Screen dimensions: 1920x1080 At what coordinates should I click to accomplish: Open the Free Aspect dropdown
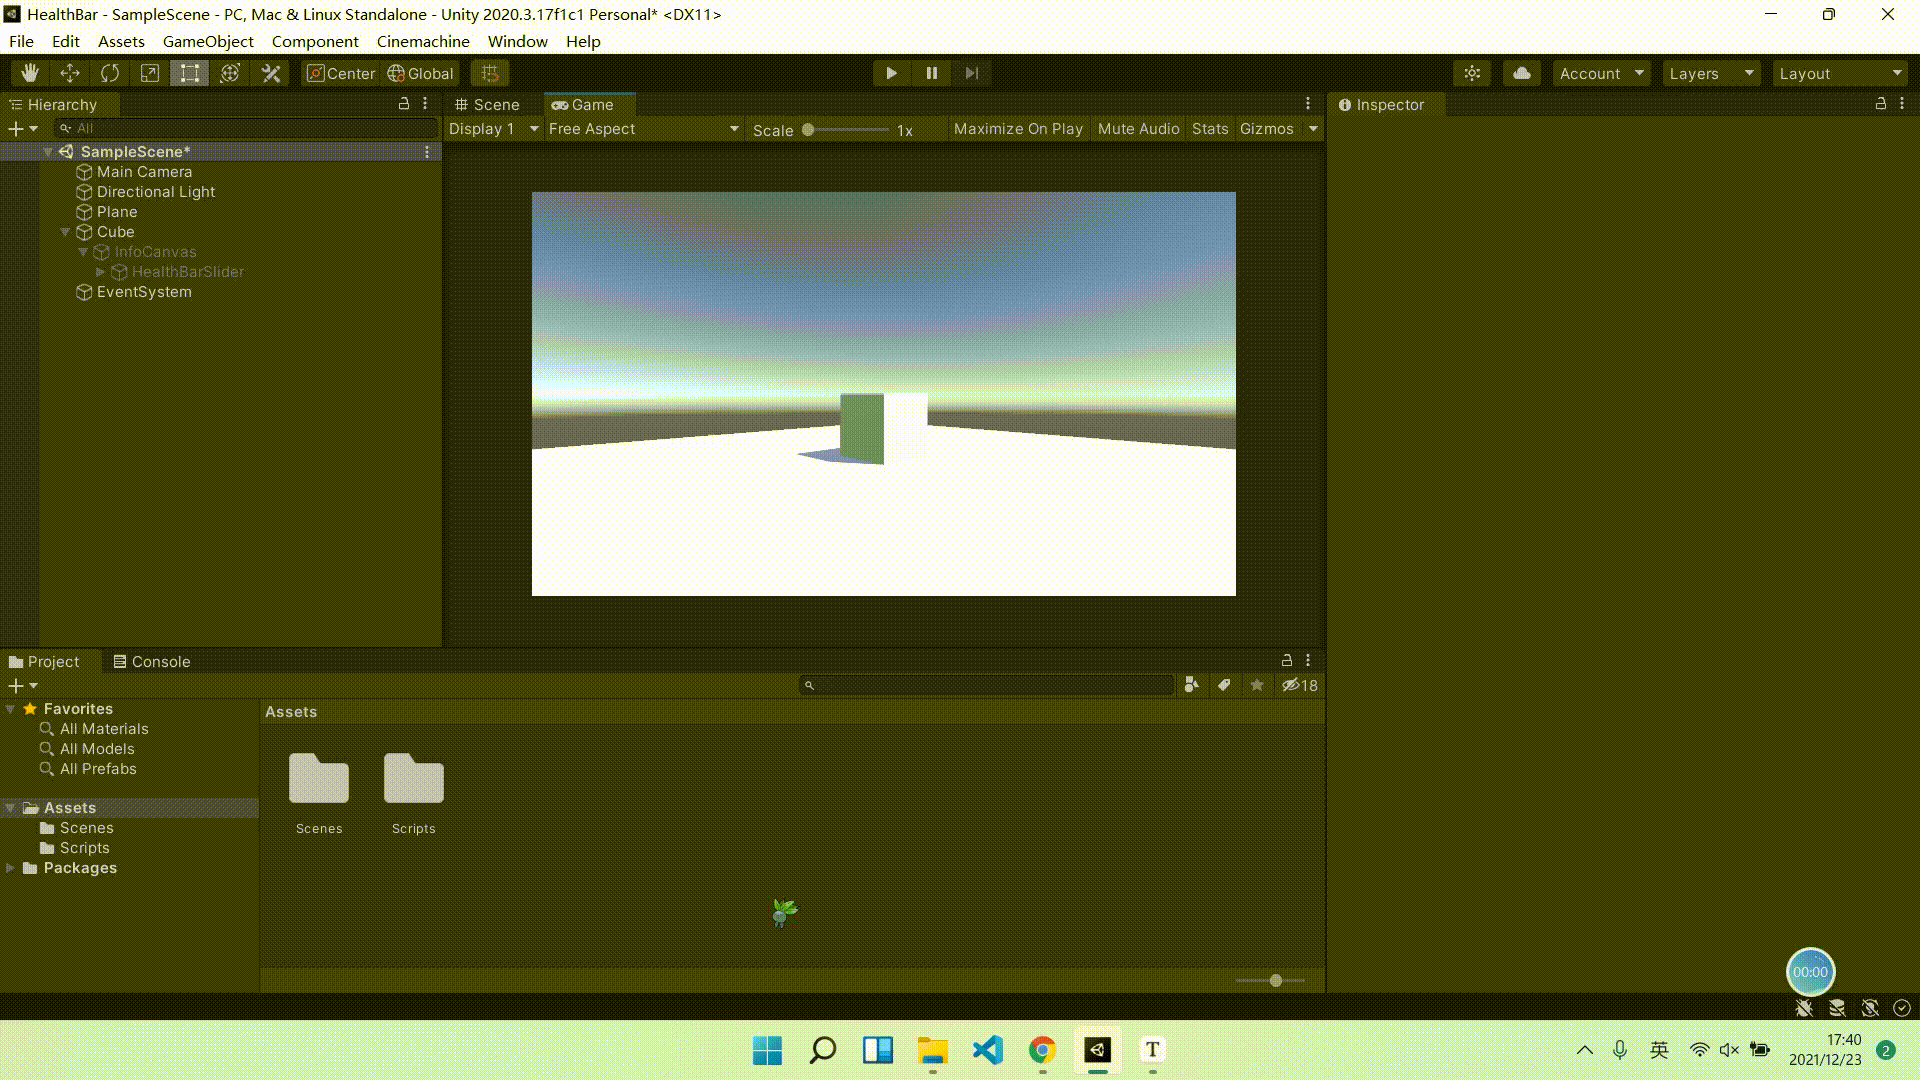click(644, 129)
